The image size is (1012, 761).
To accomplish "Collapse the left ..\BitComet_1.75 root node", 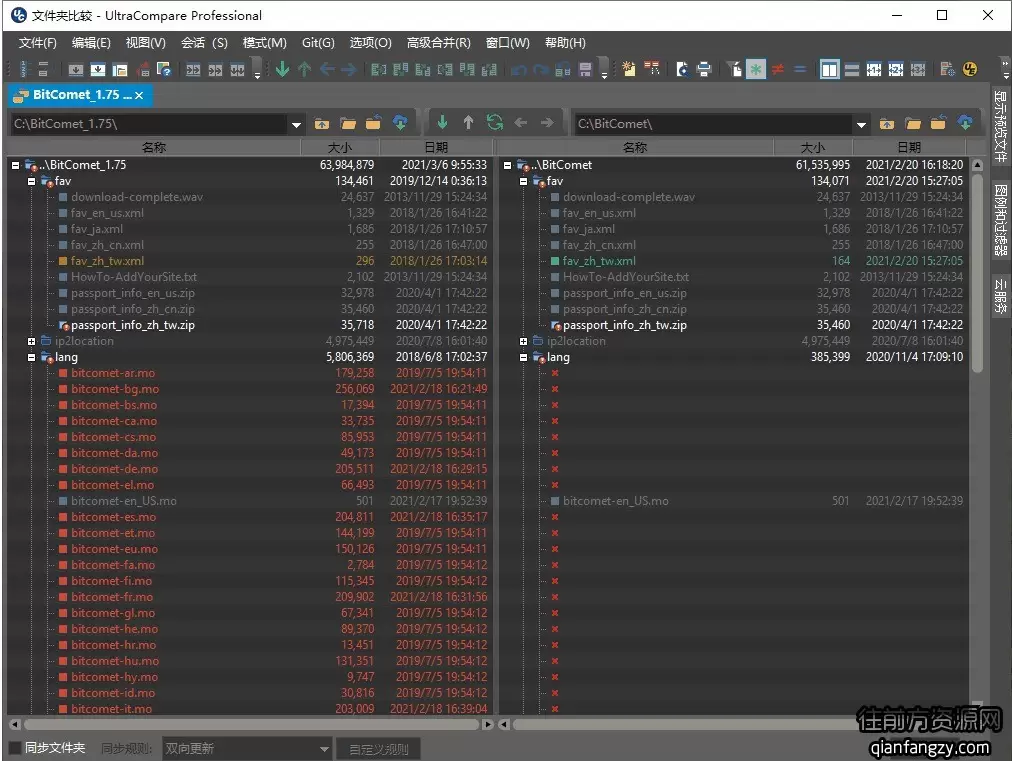I will pyautogui.click(x=15, y=165).
